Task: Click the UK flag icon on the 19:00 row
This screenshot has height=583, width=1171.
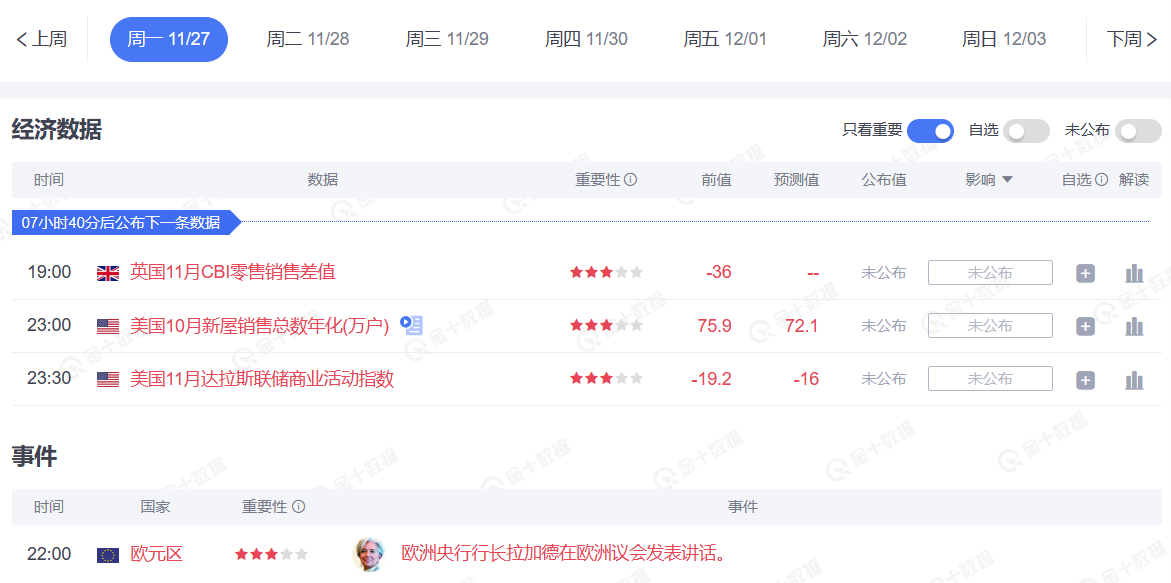Action: tap(107, 271)
